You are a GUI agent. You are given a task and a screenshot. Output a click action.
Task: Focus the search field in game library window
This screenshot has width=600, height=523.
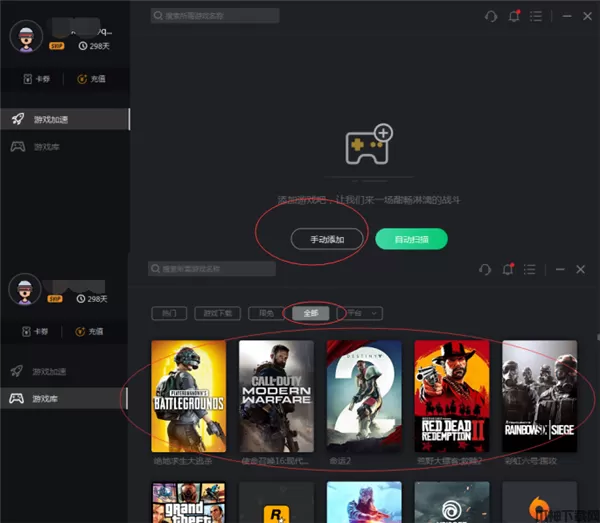[212, 269]
